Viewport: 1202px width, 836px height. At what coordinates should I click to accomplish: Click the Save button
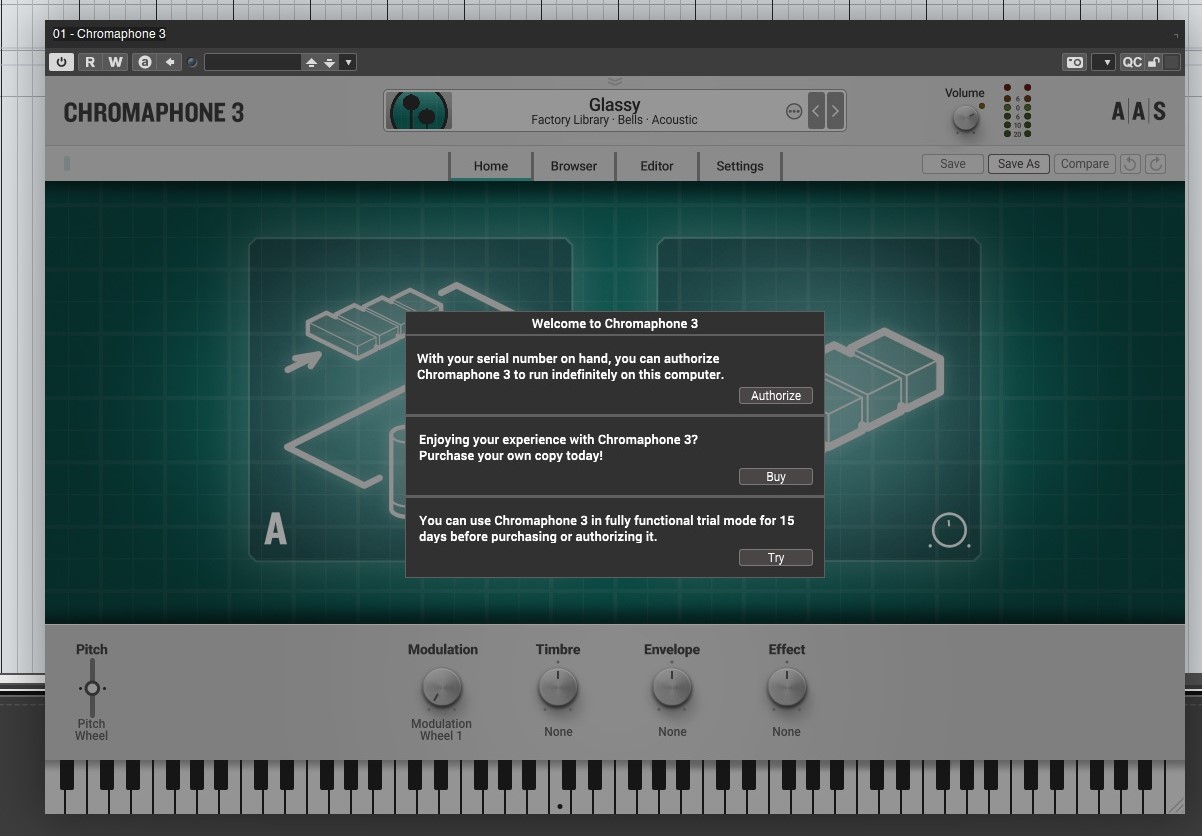click(x=953, y=164)
